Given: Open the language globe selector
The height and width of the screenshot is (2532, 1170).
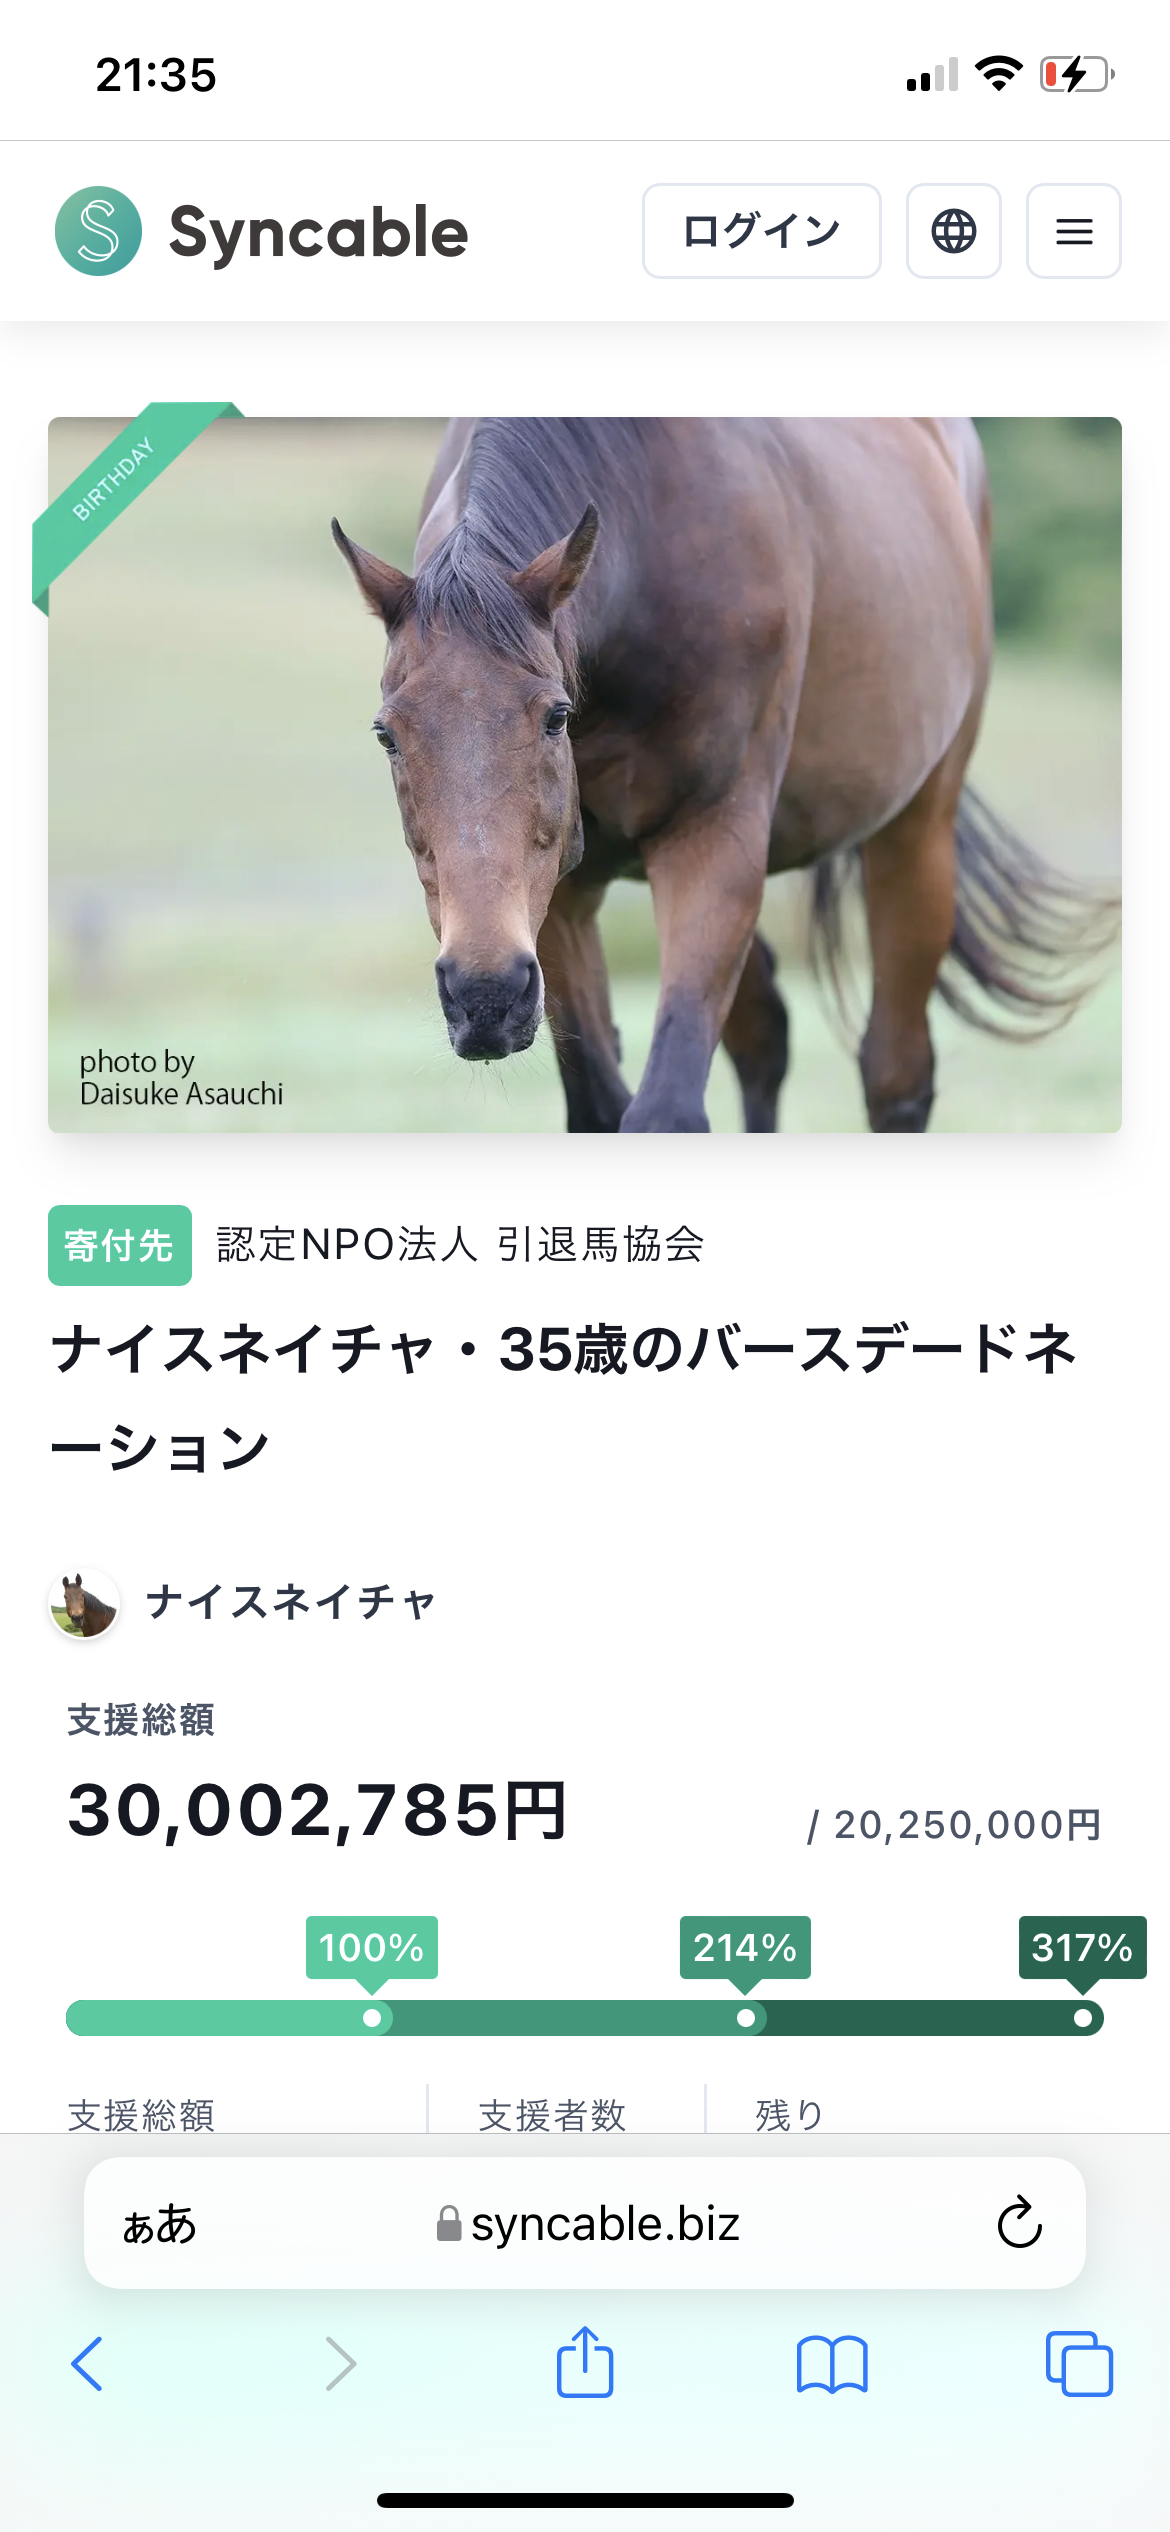Looking at the screenshot, I should click(x=953, y=231).
